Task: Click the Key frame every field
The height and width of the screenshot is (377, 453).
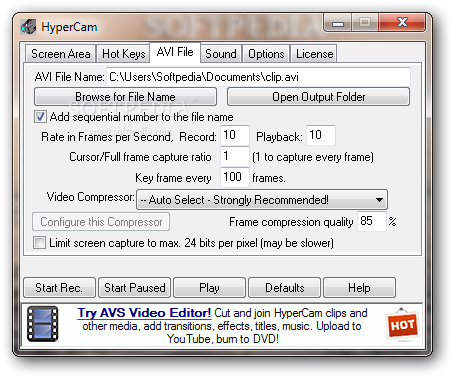Action: tap(235, 177)
